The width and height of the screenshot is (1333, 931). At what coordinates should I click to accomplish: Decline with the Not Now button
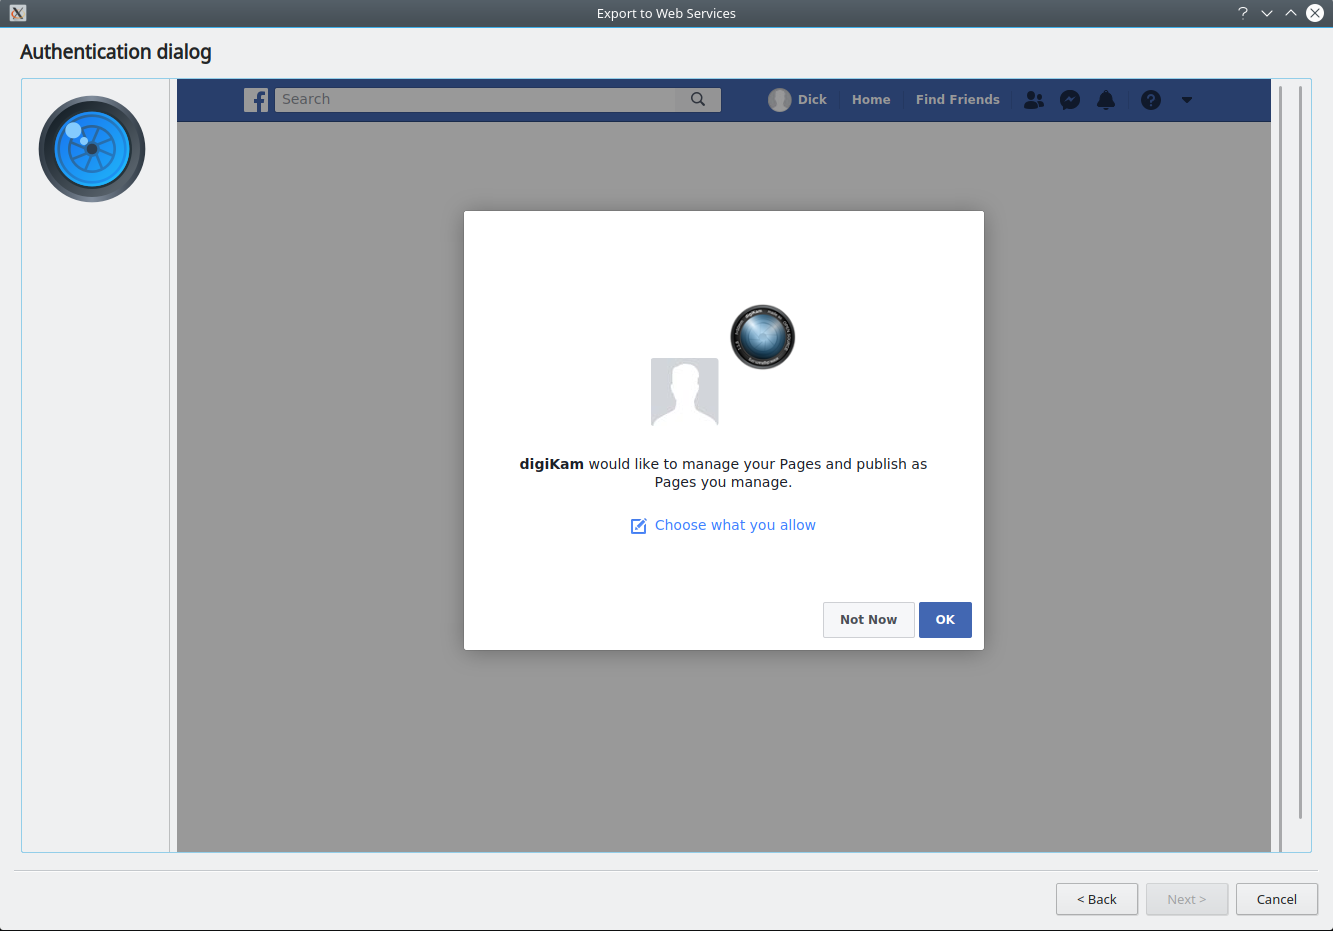pos(868,620)
